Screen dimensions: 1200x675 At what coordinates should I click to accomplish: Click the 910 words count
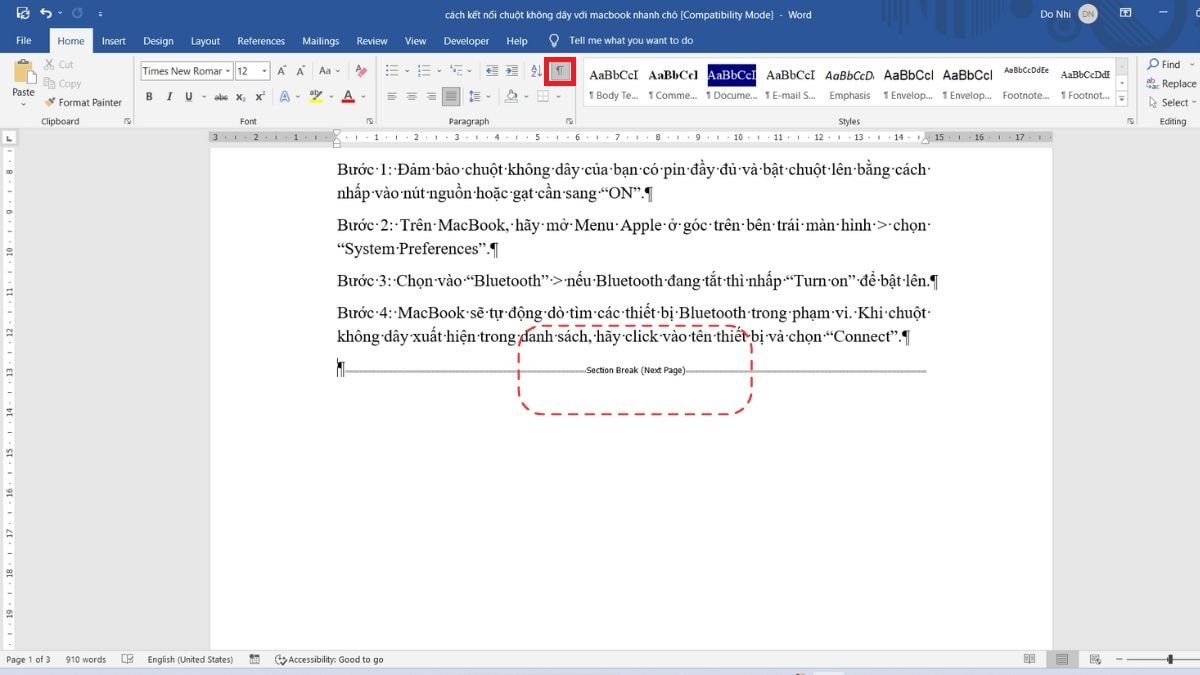coord(86,660)
